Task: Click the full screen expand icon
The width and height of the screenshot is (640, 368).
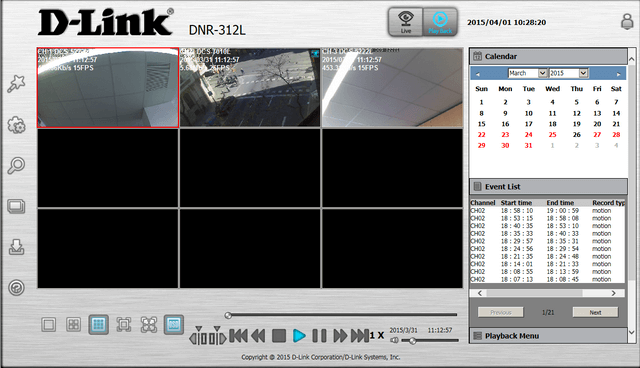Action: (149, 325)
